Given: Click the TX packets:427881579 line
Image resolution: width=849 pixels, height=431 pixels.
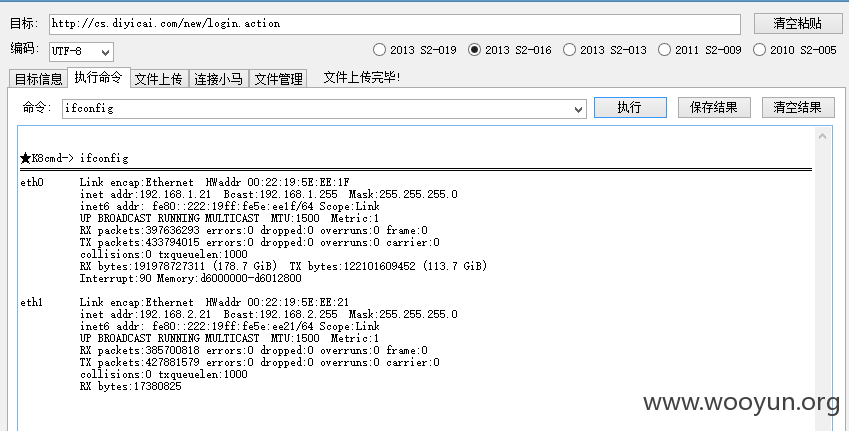Looking at the screenshot, I should [259, 363].
